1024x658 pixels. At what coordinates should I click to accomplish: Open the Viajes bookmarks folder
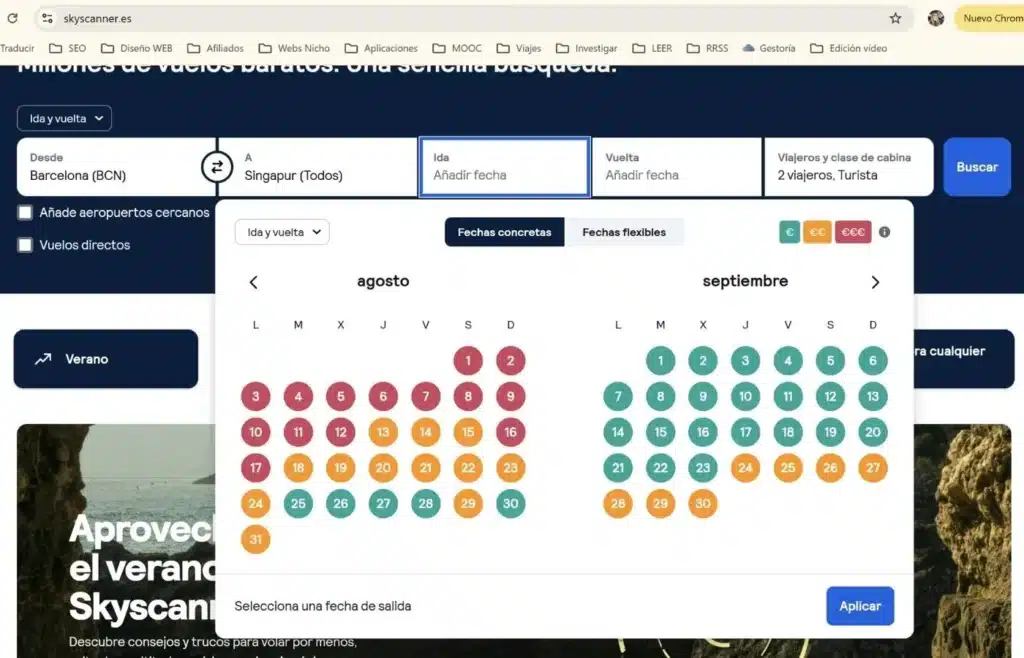(x=519, y=48)
